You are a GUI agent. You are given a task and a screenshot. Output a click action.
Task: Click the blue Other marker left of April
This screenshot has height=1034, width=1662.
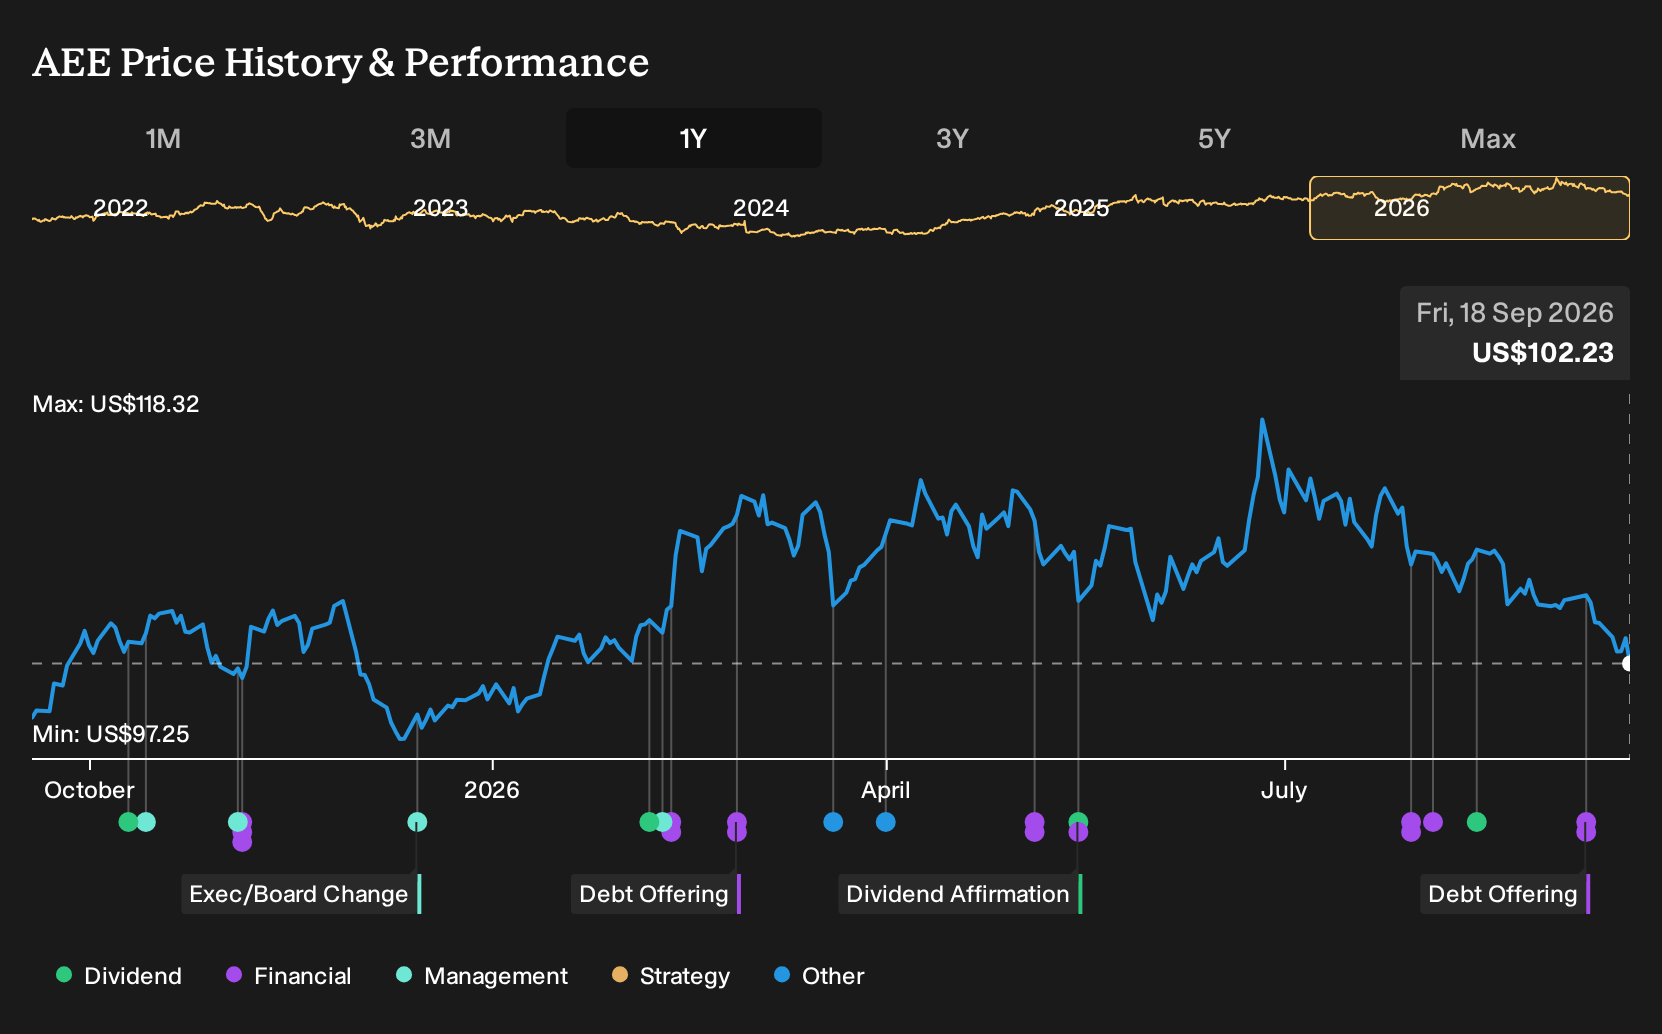833,822
